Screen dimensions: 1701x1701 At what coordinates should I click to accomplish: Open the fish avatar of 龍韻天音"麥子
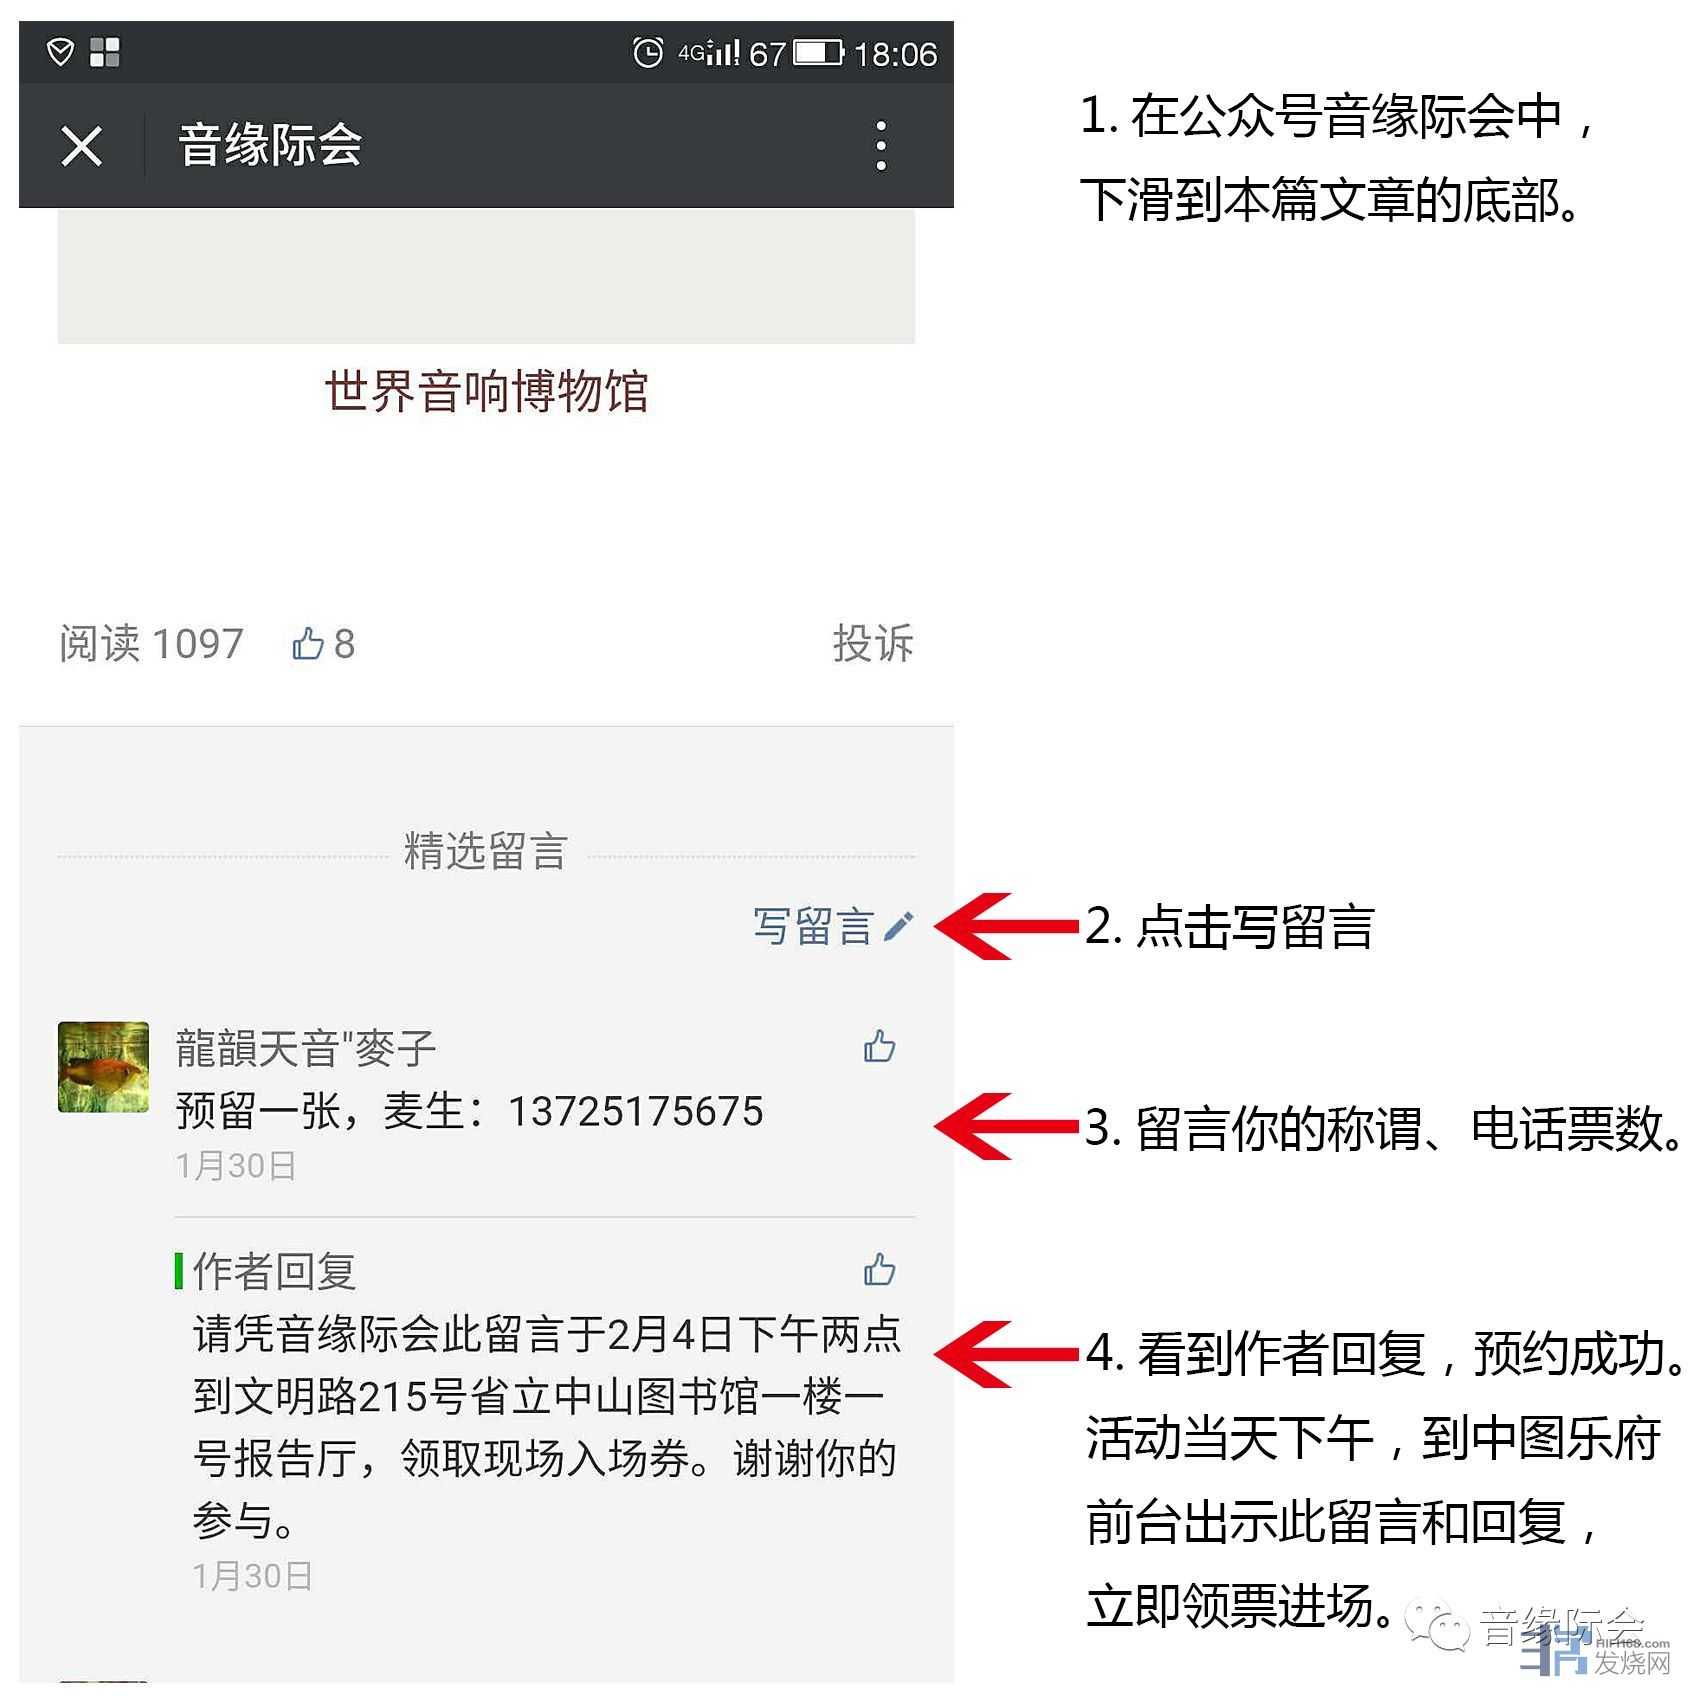(103, 1066)
